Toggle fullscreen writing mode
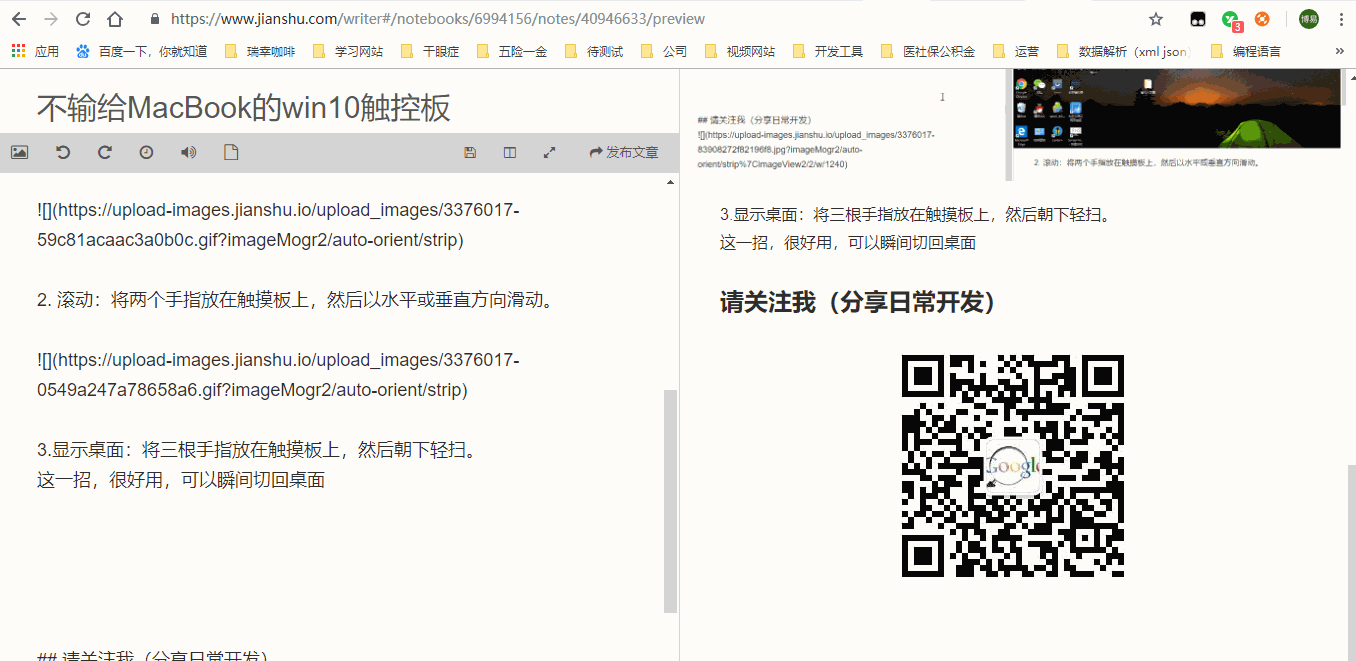The image size is (1356, 661). [x=549, y=152]
